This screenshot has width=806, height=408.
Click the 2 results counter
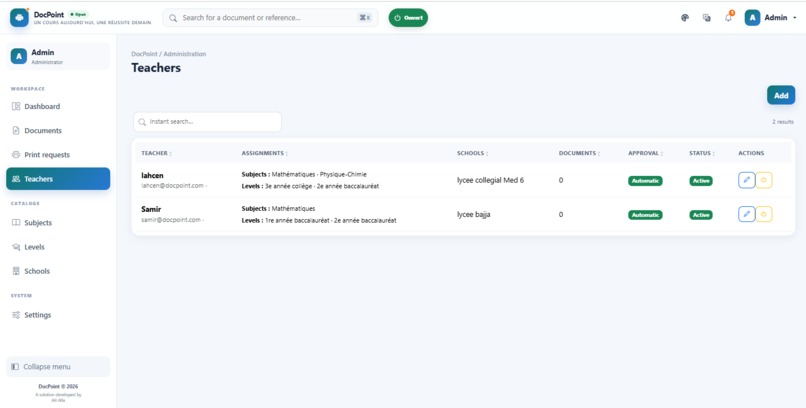pyautogui.click(x=783, y=122)
